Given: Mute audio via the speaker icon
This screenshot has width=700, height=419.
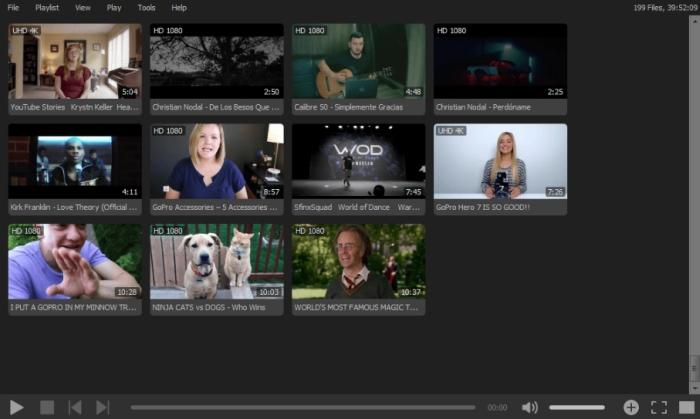Looking at the screenshot, I should click(529, 407).
